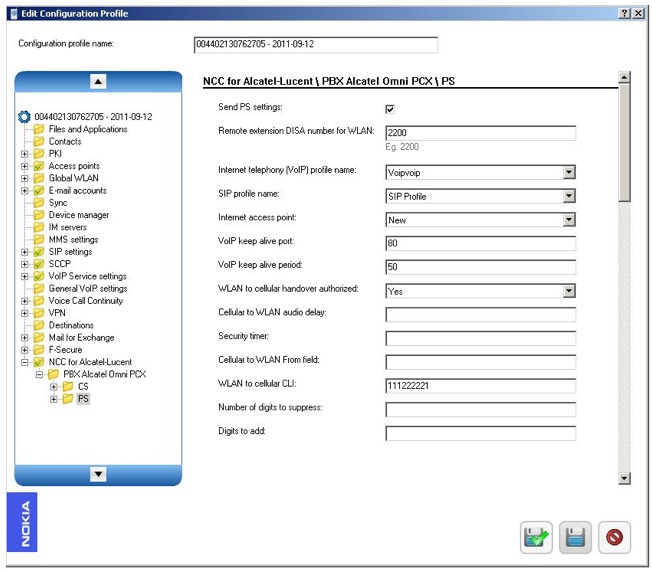Image resolution: width=652 pixels, height=572 pixels.
Task: Click the Configuration profile name field
Action: coord(315,45)
